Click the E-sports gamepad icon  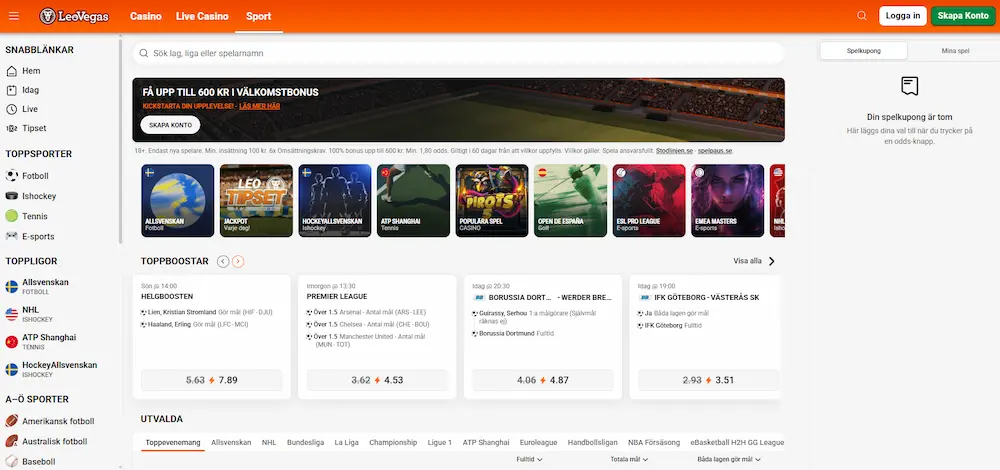click(11, 236)
